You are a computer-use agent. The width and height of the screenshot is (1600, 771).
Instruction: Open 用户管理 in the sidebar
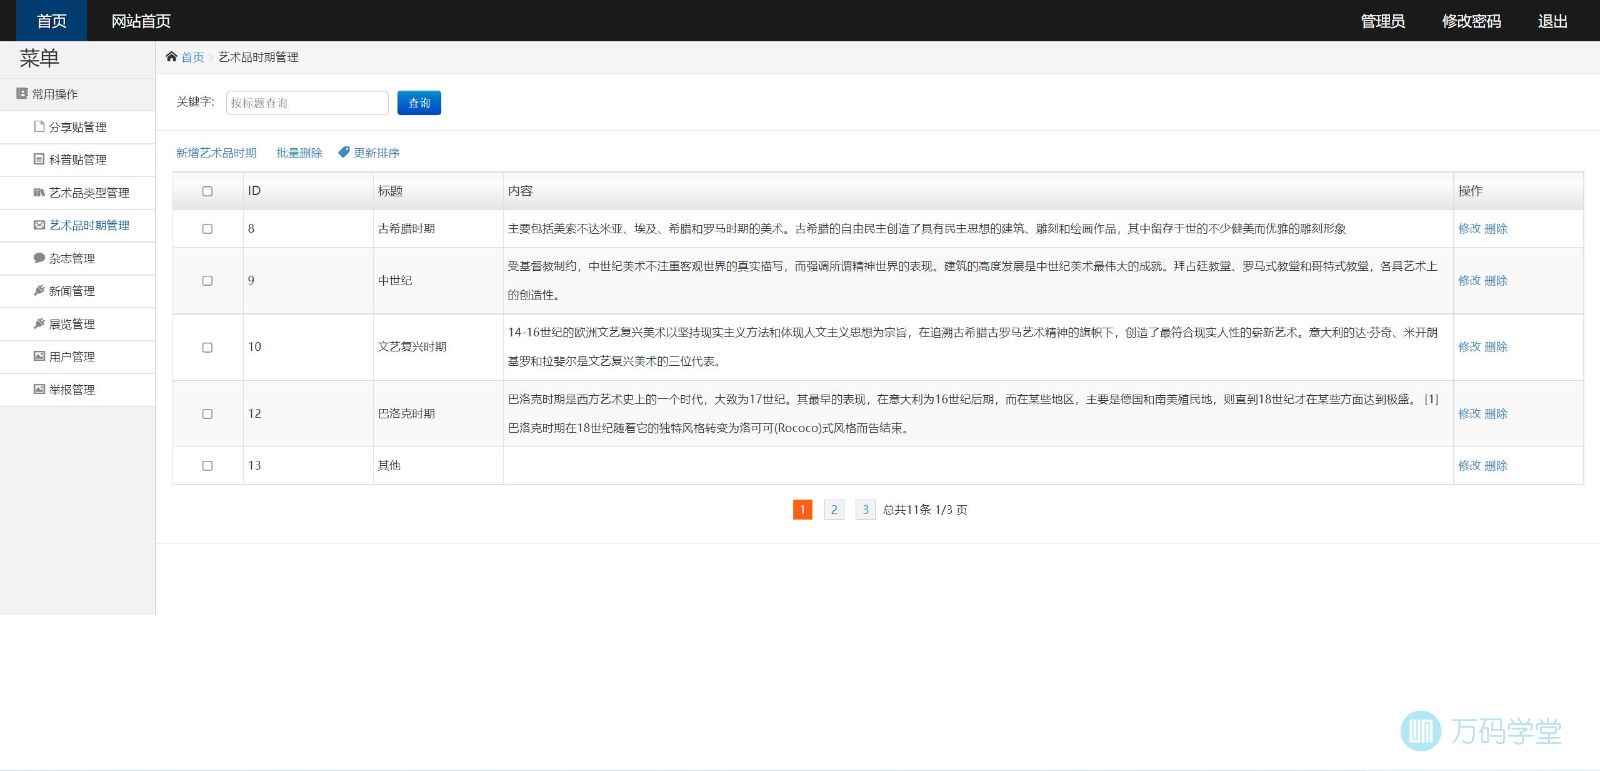tap(77, 356)
